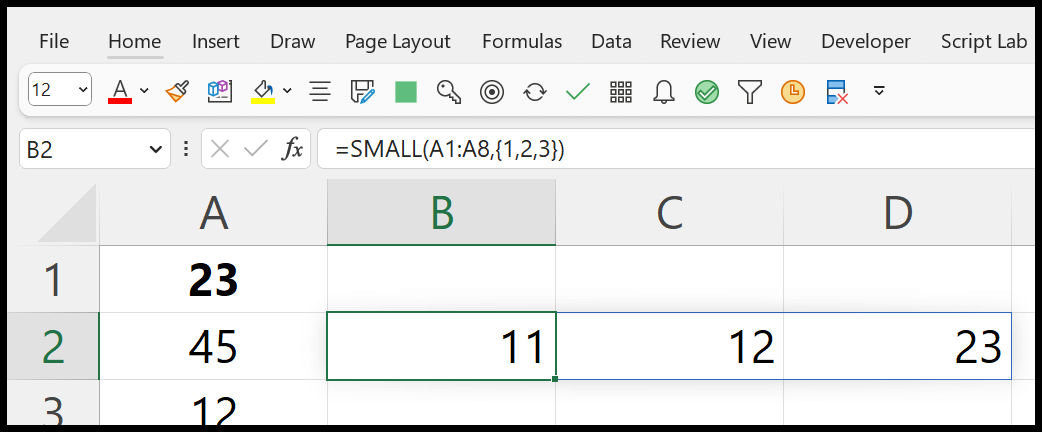Expand fill color dropdown arrow

point(287,90)
